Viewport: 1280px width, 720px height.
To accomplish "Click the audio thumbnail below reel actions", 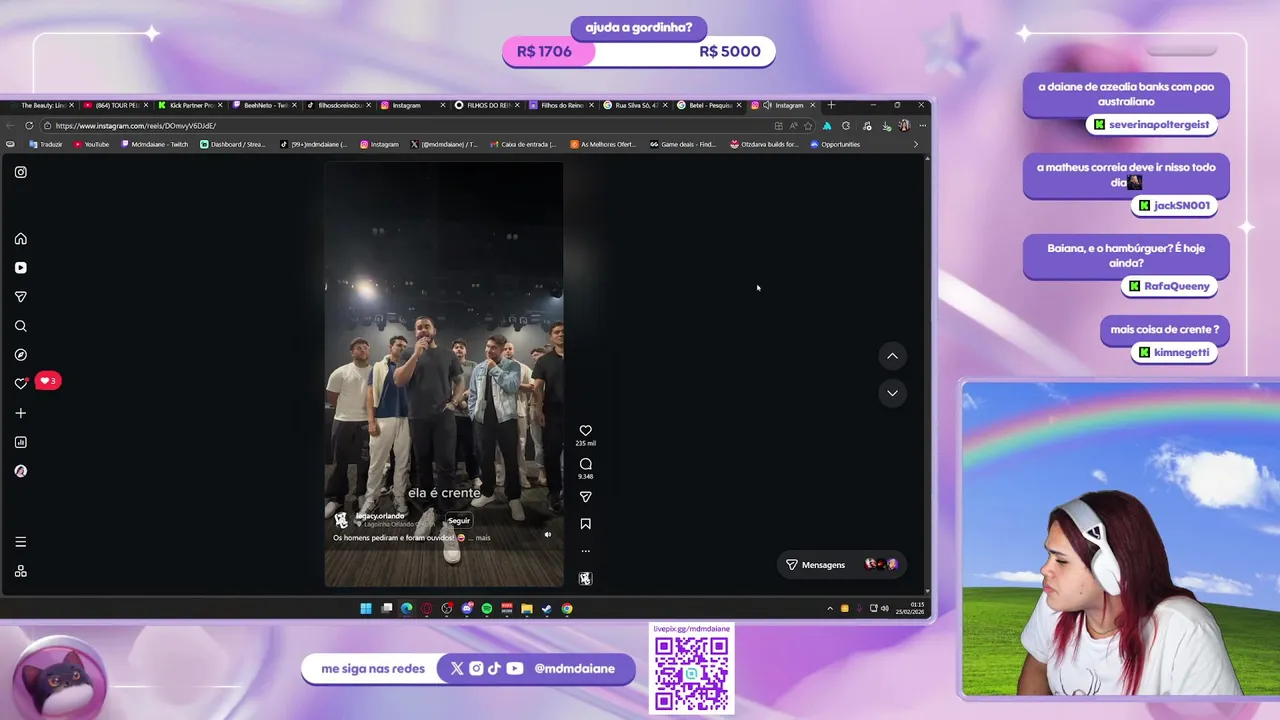I will pyautogui.click(x=585, y=578).
